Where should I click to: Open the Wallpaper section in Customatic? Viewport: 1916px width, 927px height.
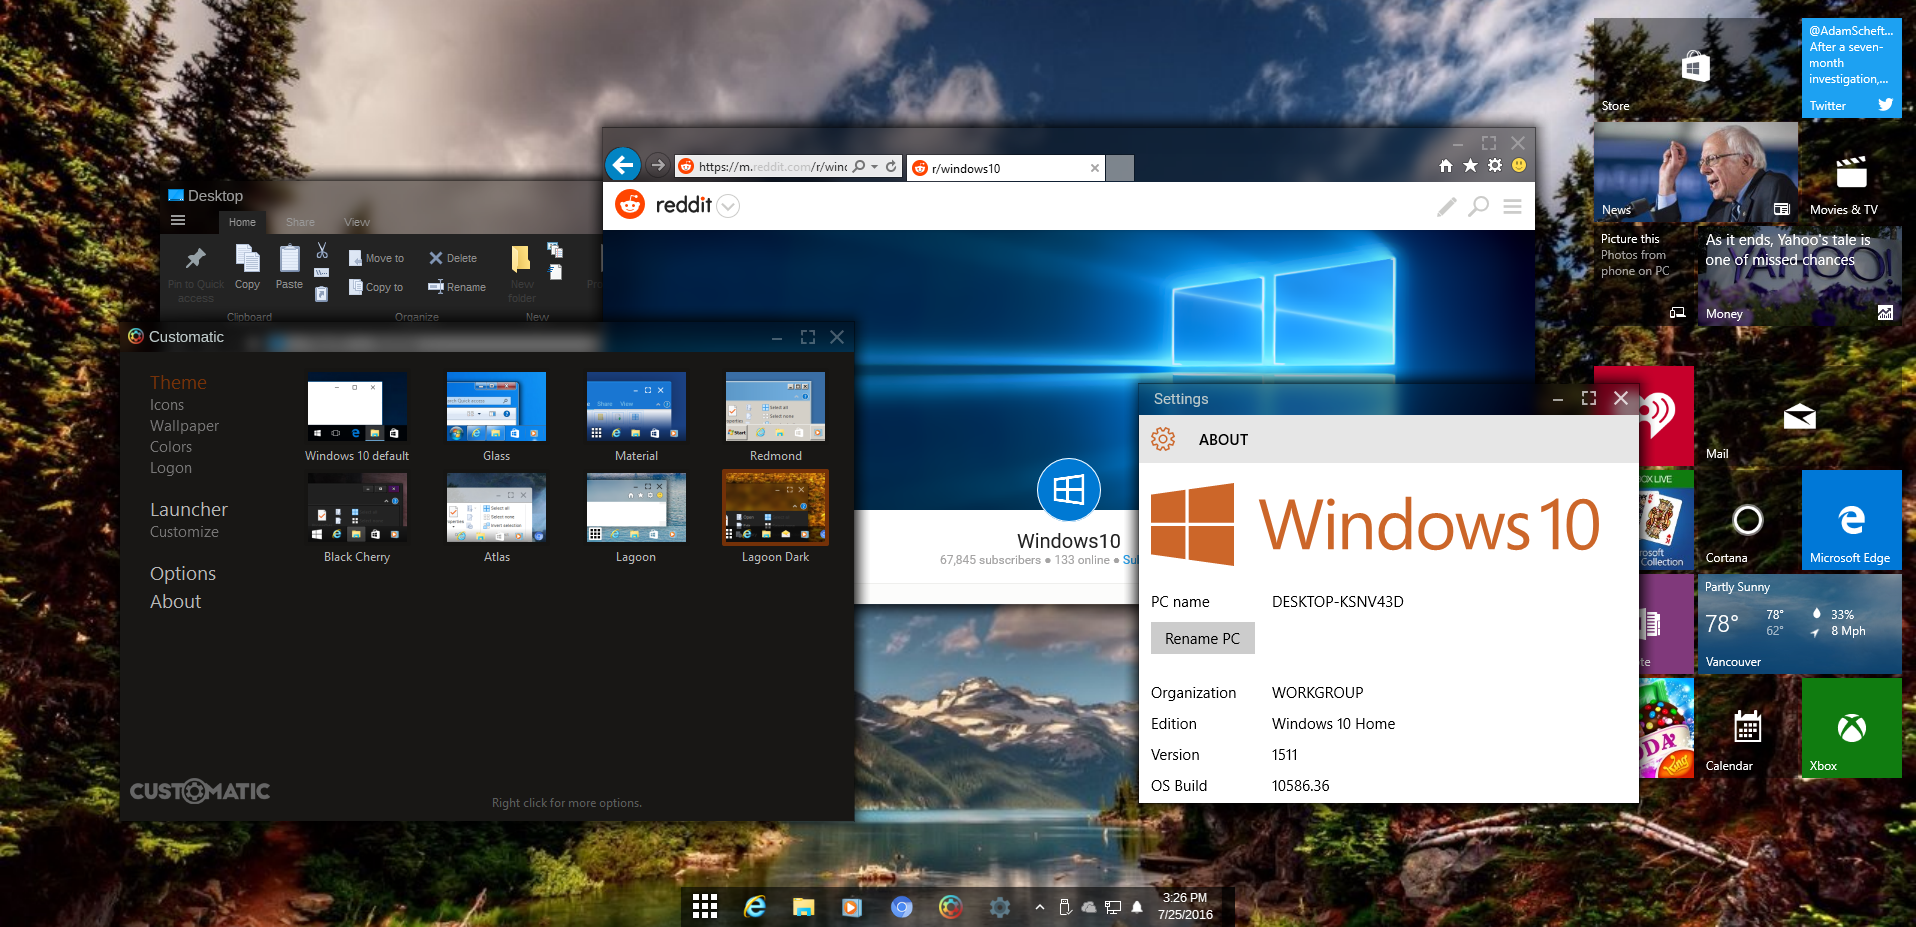click(184, 426)
